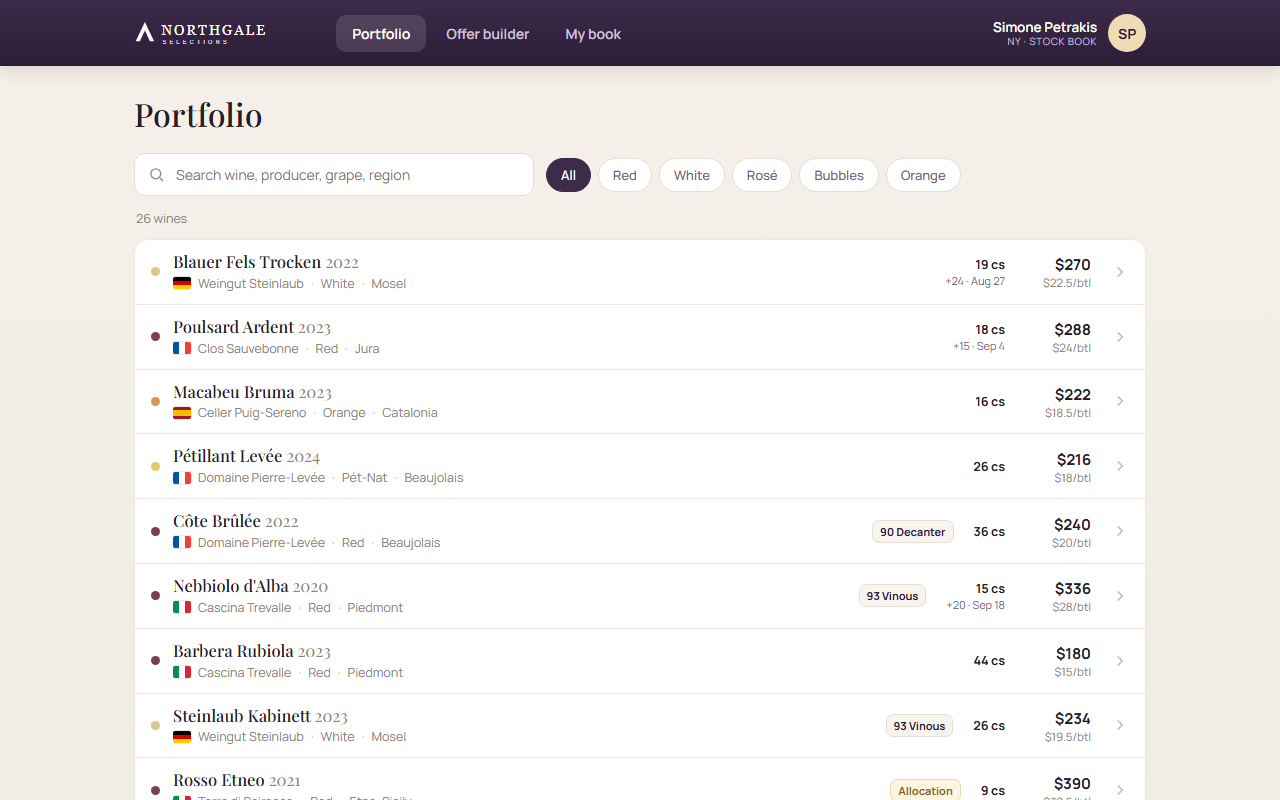Screen dimensions: 1280x800
Task: Click the color dot beside Pétillant Levée
Action: (155, 466)
